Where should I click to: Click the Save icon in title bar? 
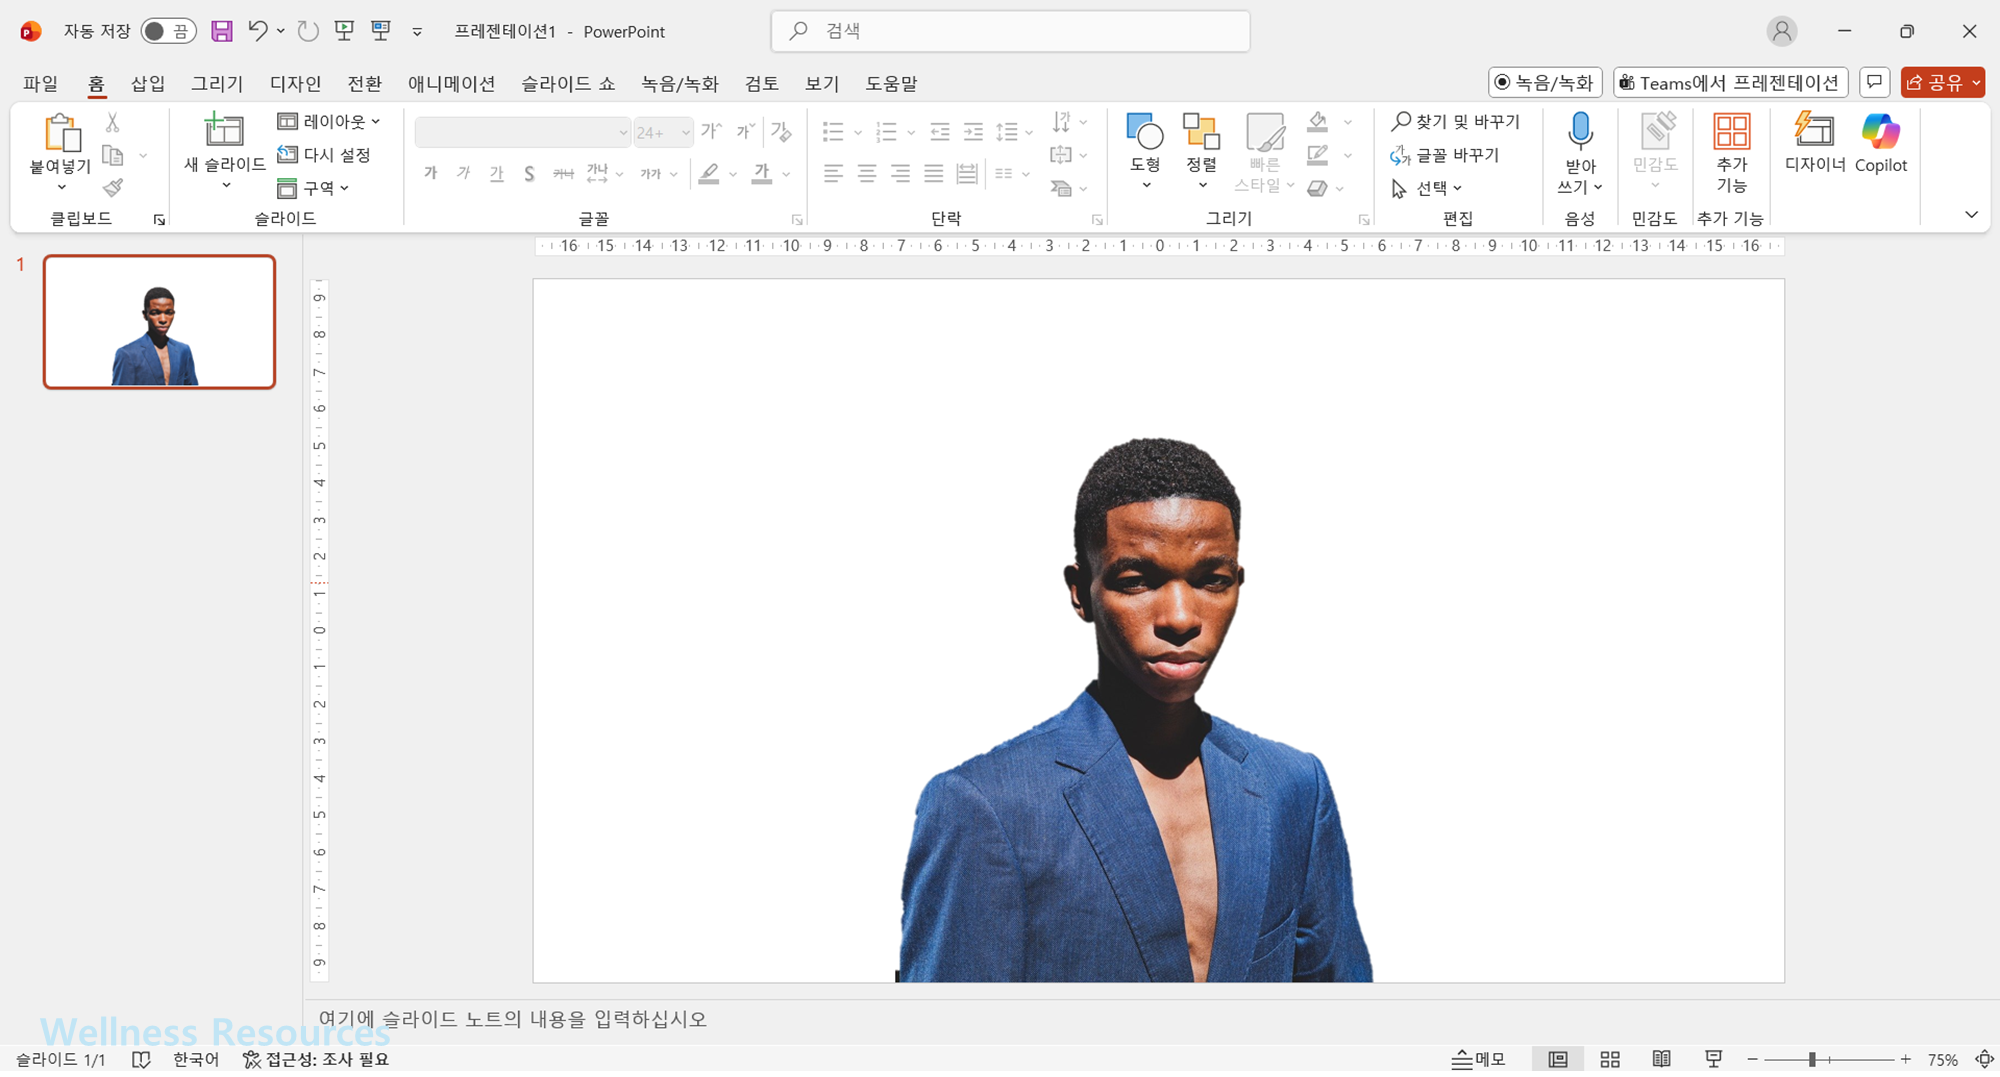click(222, 31)
